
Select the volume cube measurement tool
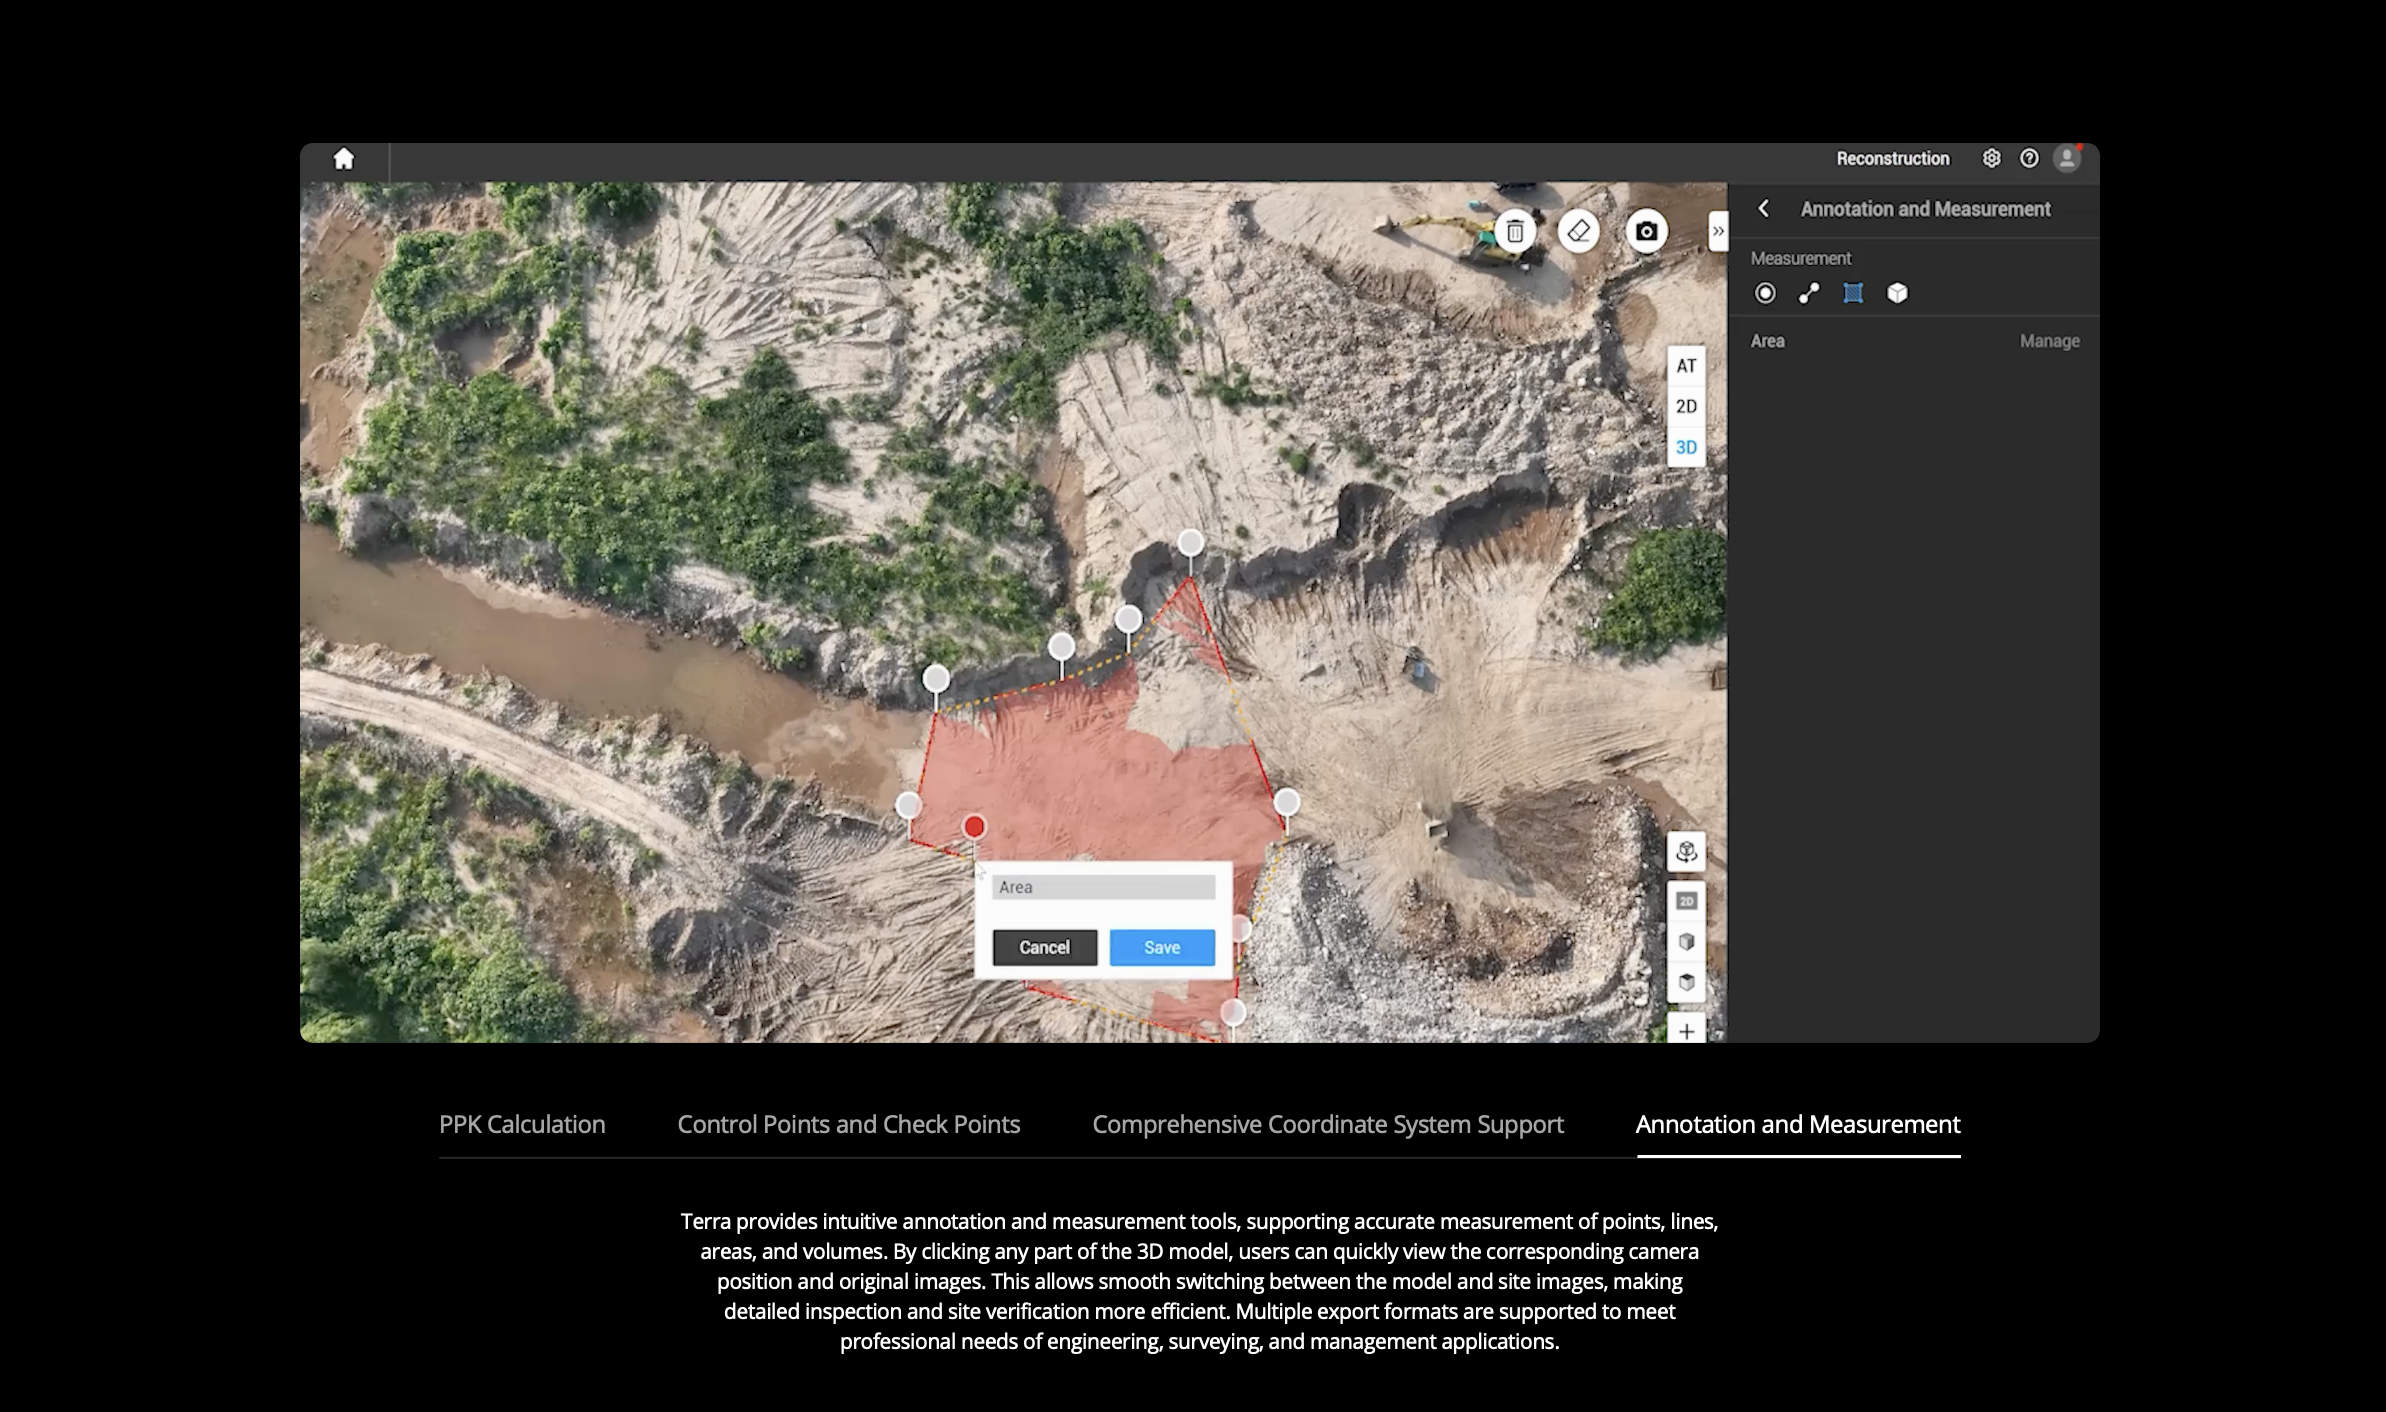click(1897, 293)
